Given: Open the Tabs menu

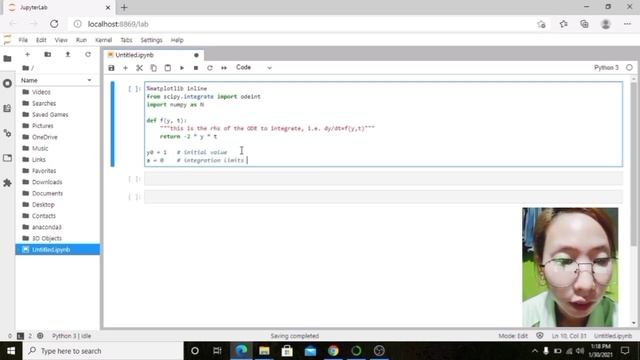Looking at the screenshot, I should [x=126, y=40].
